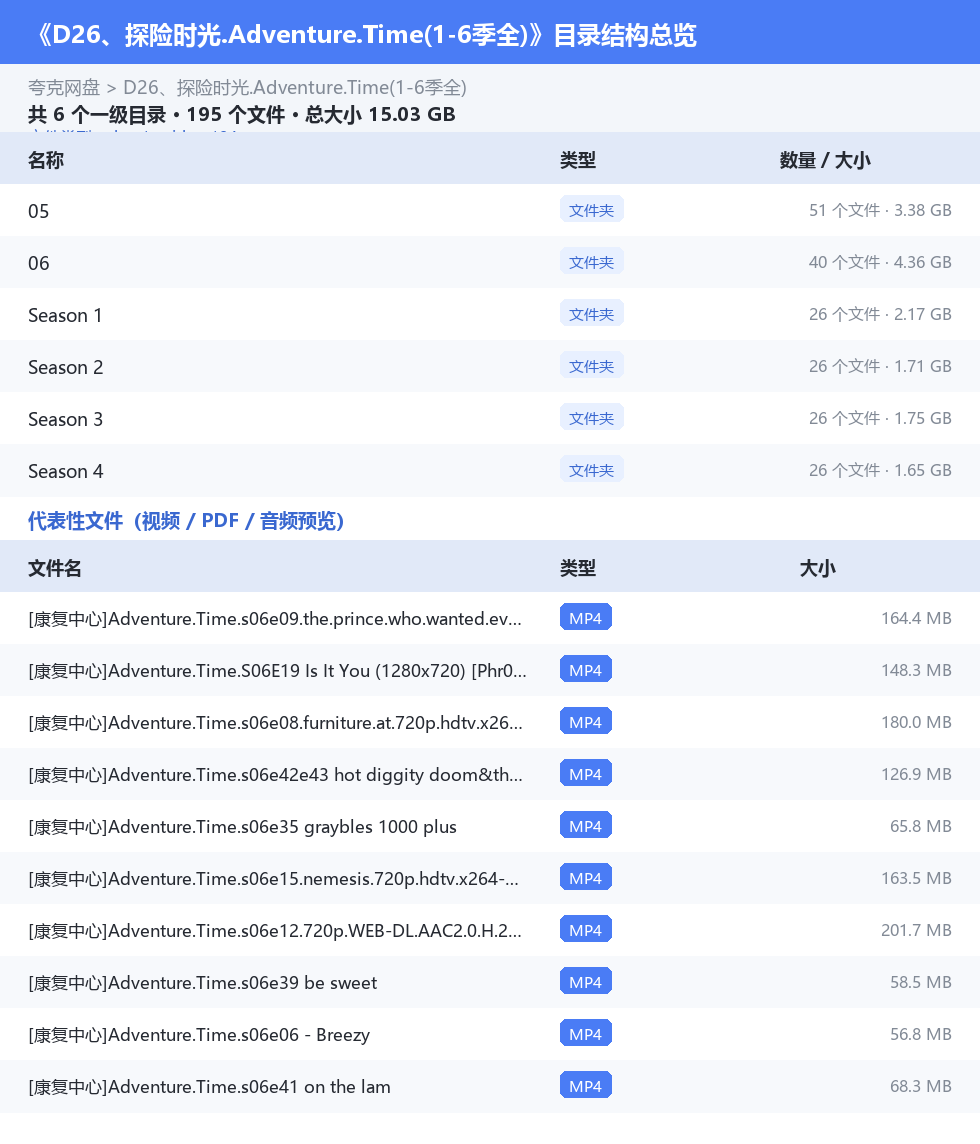Click the 180.0 MB size value
The image size is (980, 1144).
[916, 722]
